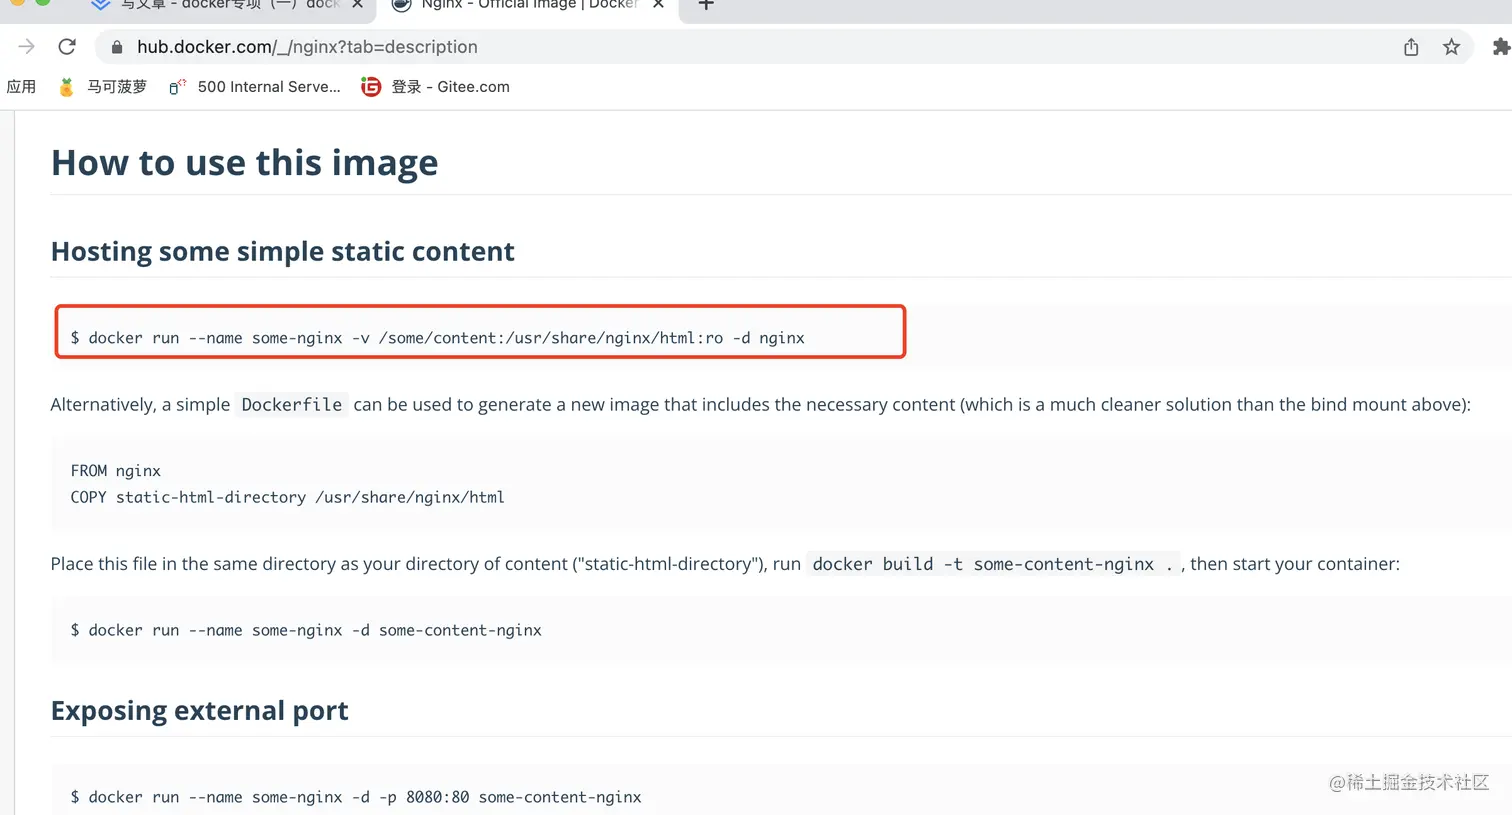Image resolution: width=1512 pixels, height=815 pixels.
Task: Click the 'Exposing external port' heading
Action: 200,711
